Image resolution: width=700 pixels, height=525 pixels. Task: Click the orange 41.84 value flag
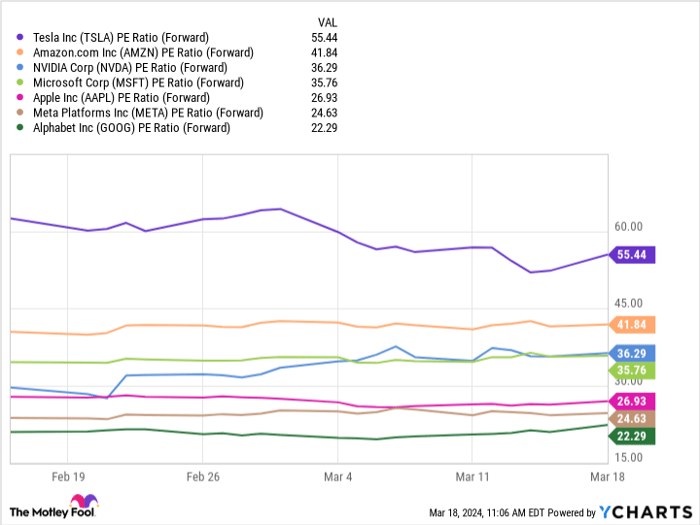[x=631, y=325]
